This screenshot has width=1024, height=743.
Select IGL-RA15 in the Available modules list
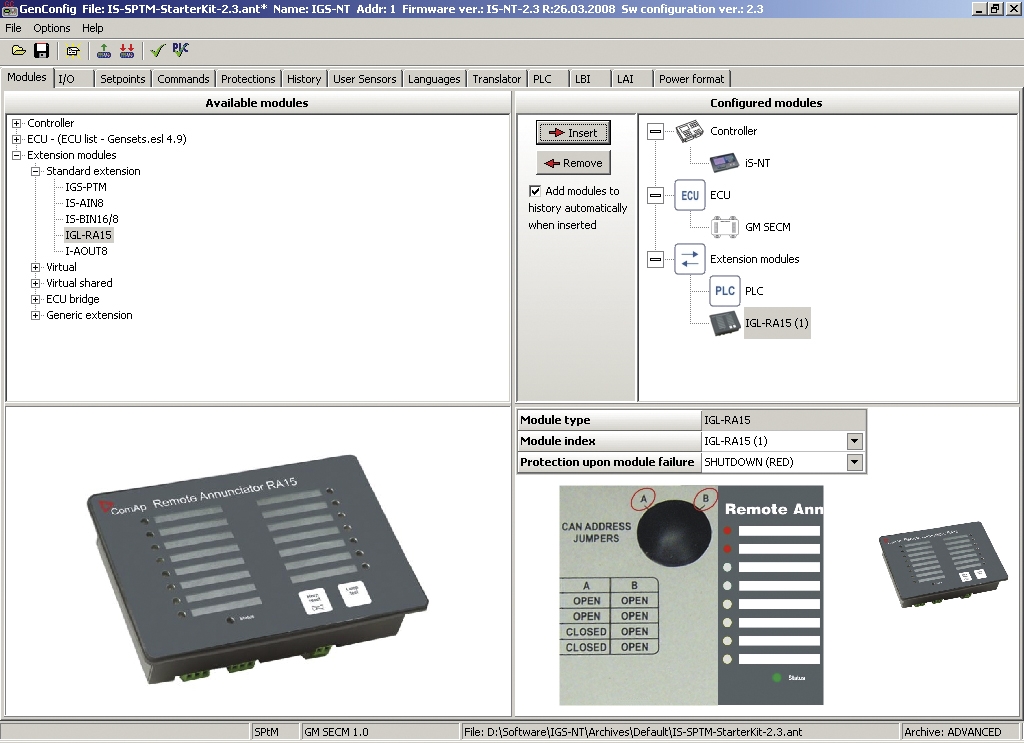[91, 234]
